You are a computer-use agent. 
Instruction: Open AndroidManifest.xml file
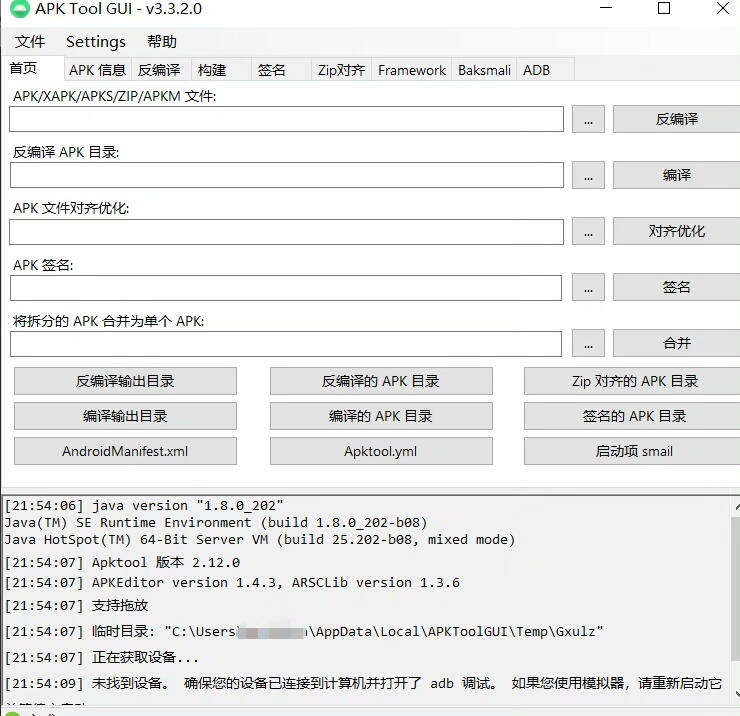(125, 451)
